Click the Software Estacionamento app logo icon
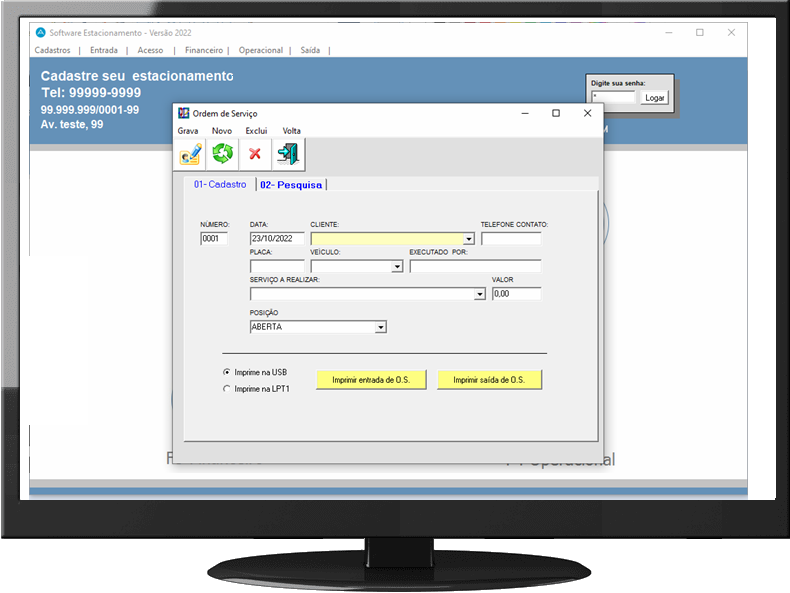Screen dimensions: 790x593 [41, 33]
